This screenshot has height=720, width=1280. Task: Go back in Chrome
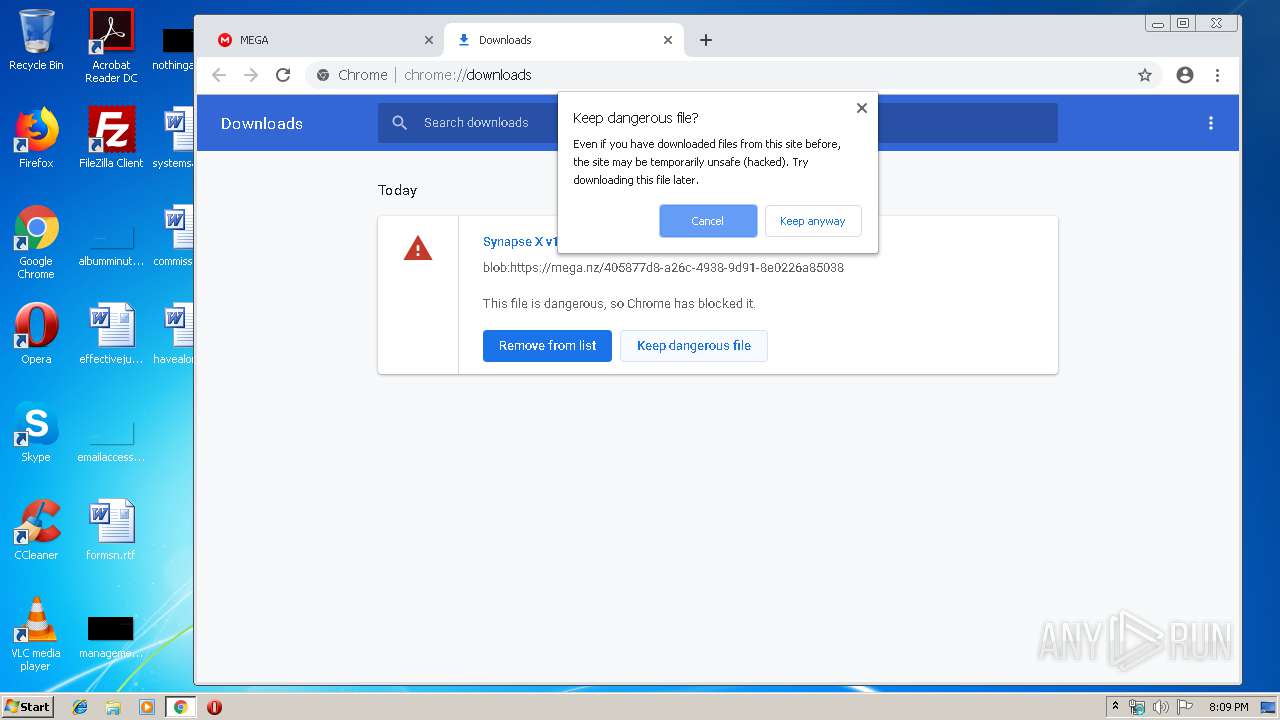pyautogui.click(x=219, y=75)
